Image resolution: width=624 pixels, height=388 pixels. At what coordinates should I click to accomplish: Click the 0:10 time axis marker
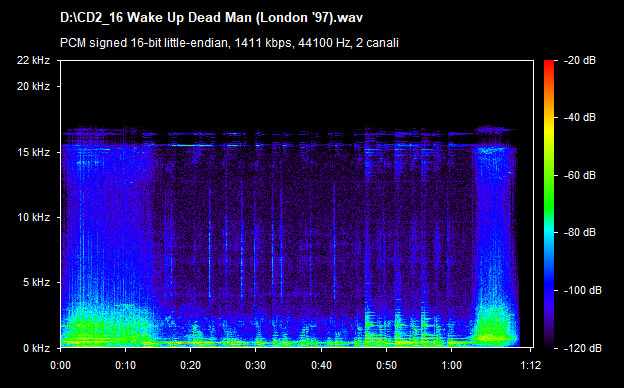[x=125, y=365]
